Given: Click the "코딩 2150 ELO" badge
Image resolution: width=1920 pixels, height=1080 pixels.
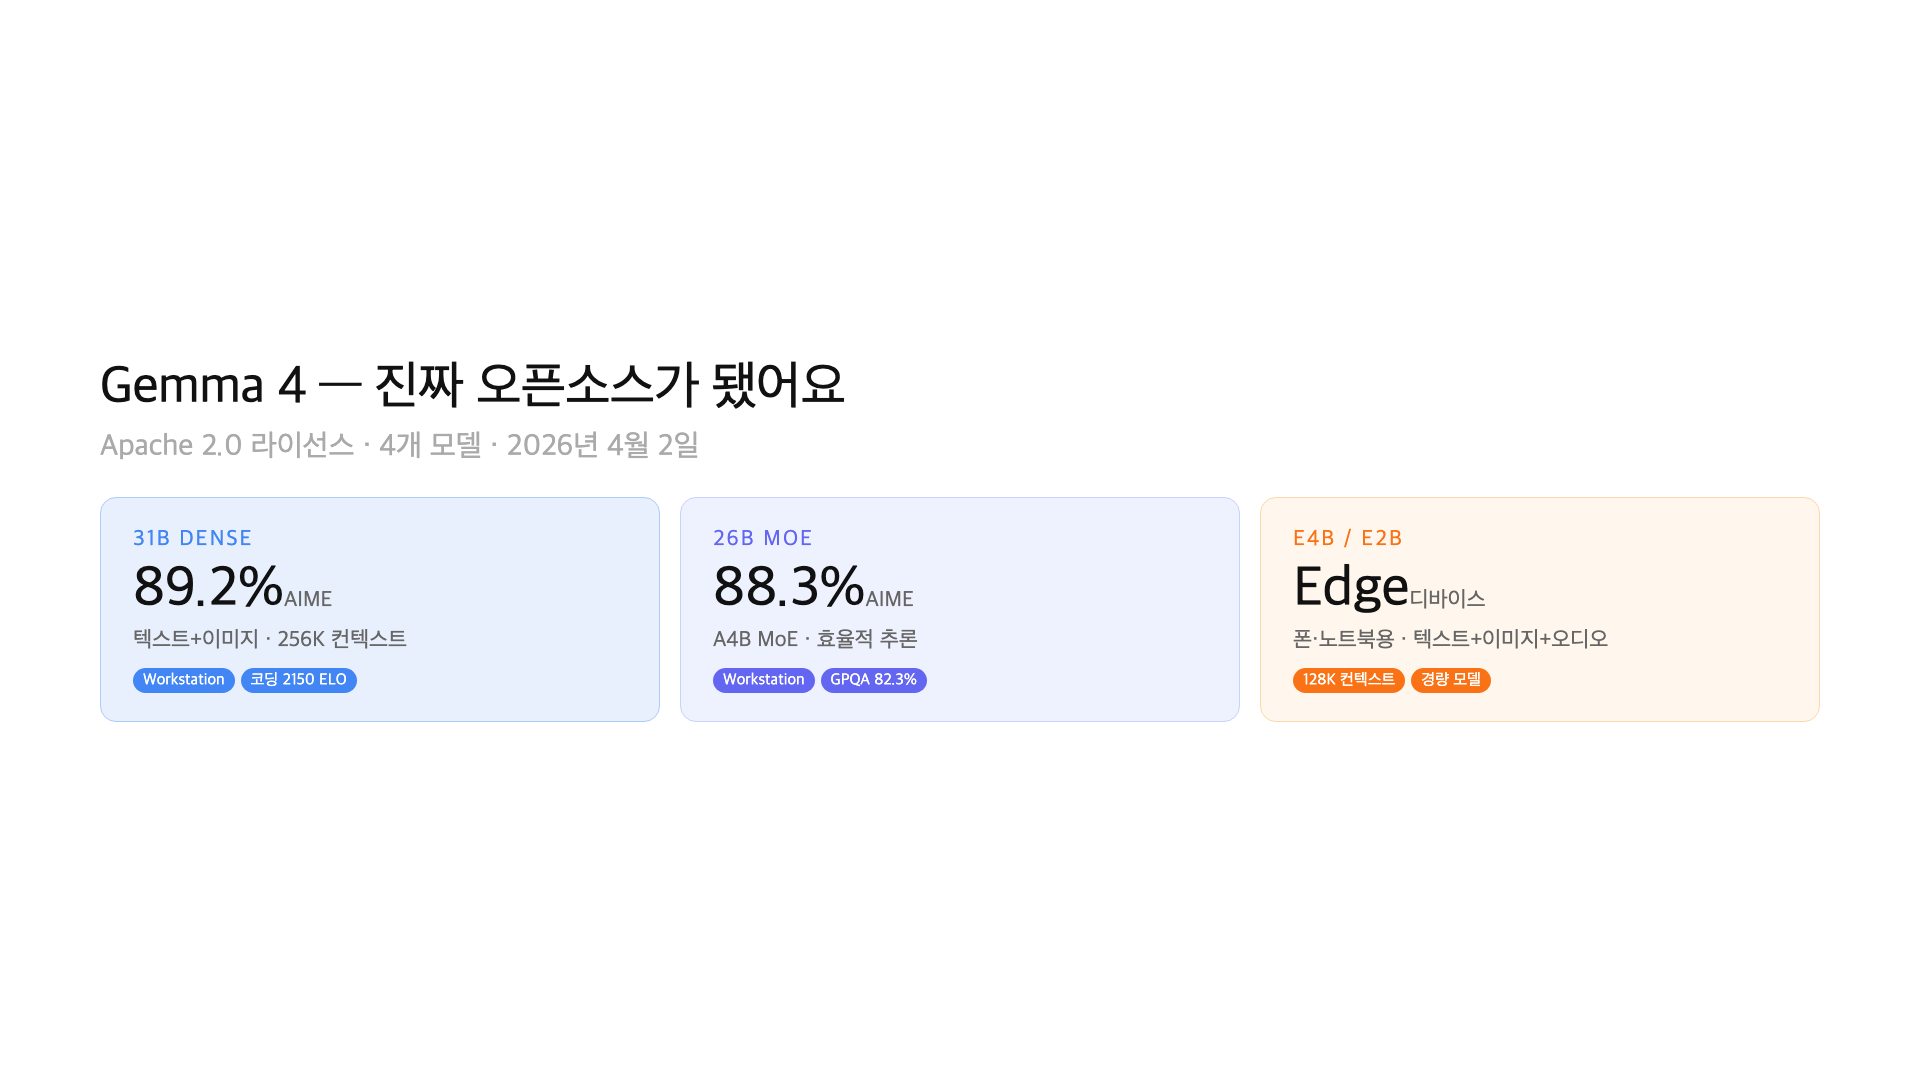Looking at the screenshot, I should click(x=298, y=680).
